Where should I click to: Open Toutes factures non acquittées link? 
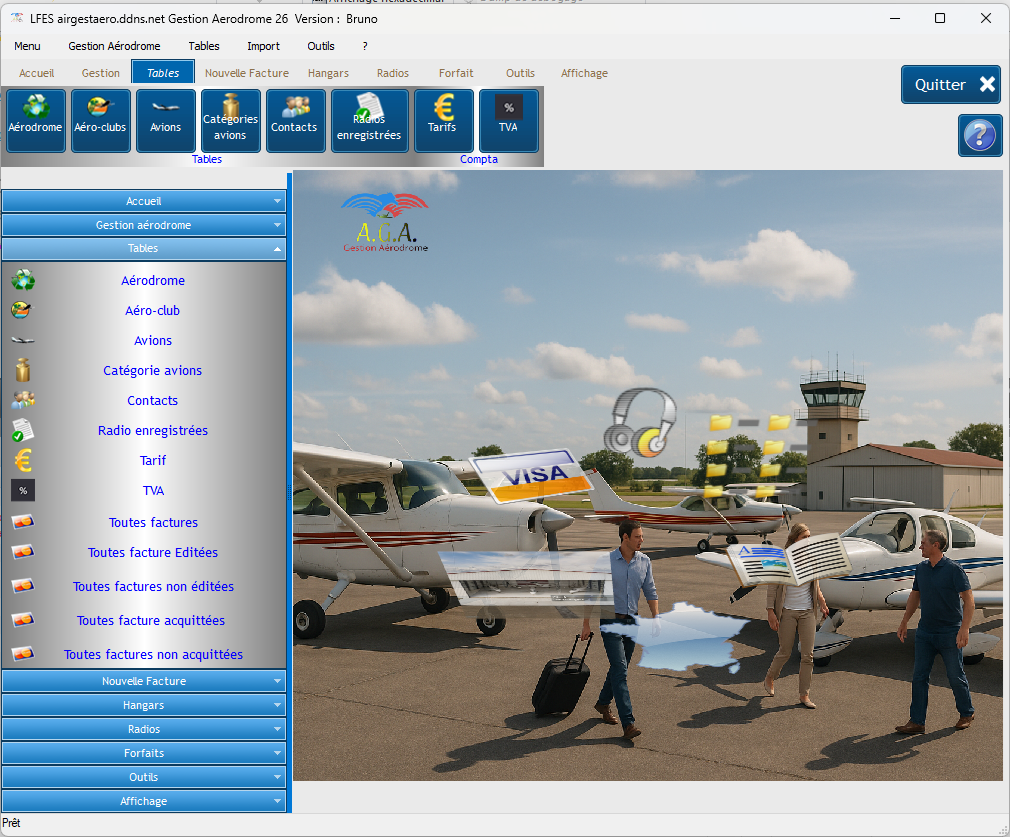pyautogui.click(x=153, y=655)
